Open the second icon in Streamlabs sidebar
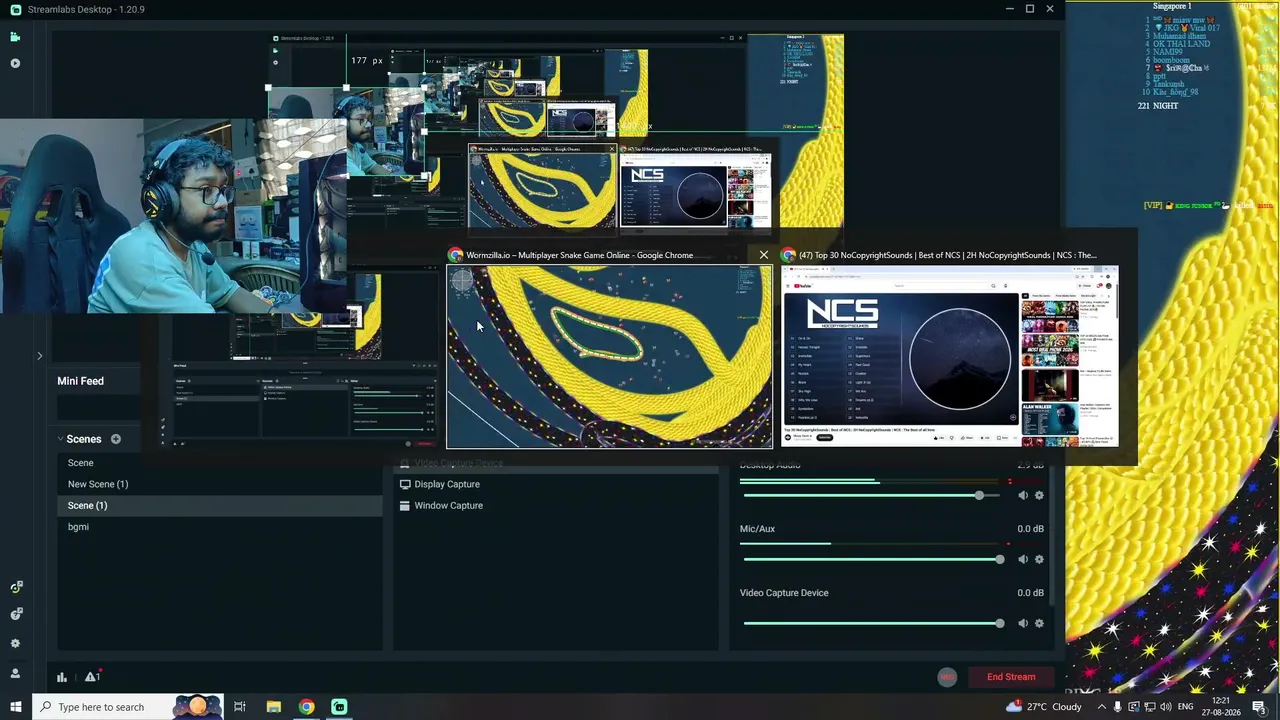Viewport: 1280px width, 720px height. (x=15, y=63)
